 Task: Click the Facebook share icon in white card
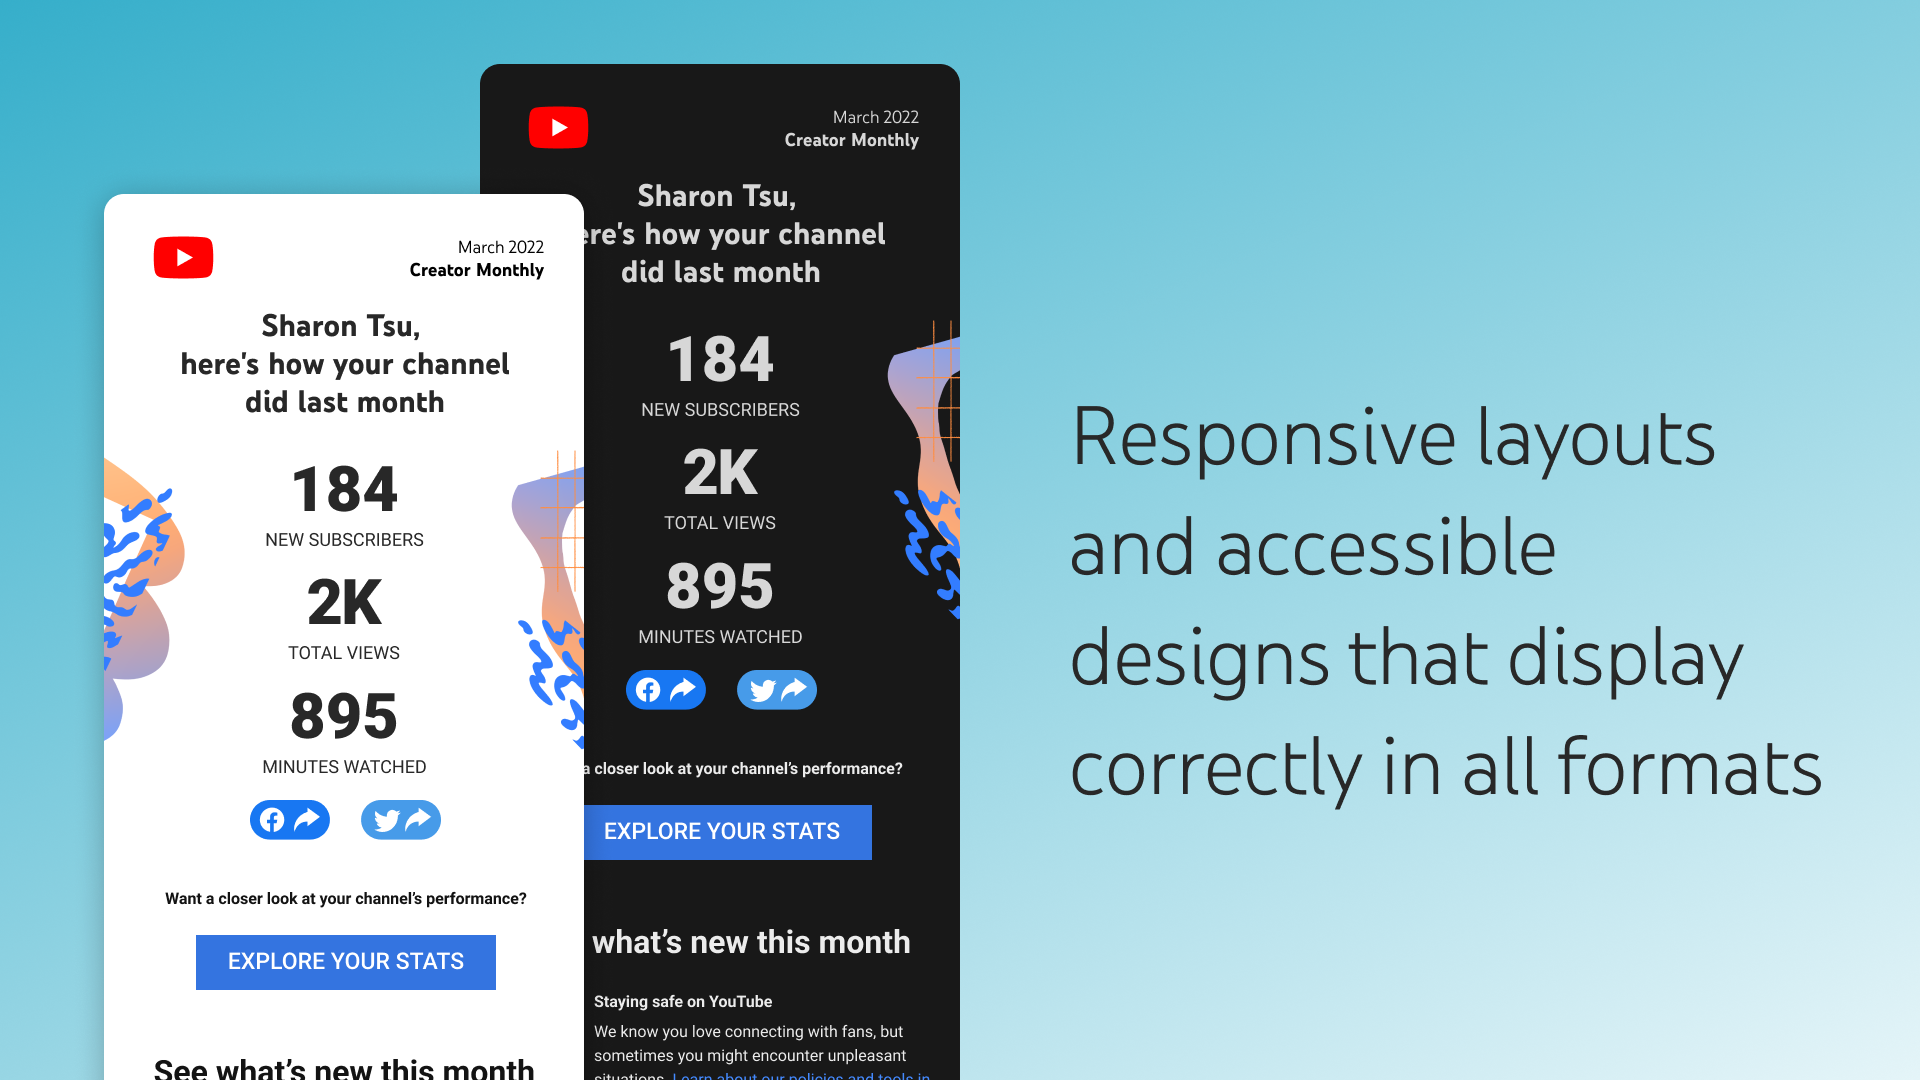click(289, 819)
